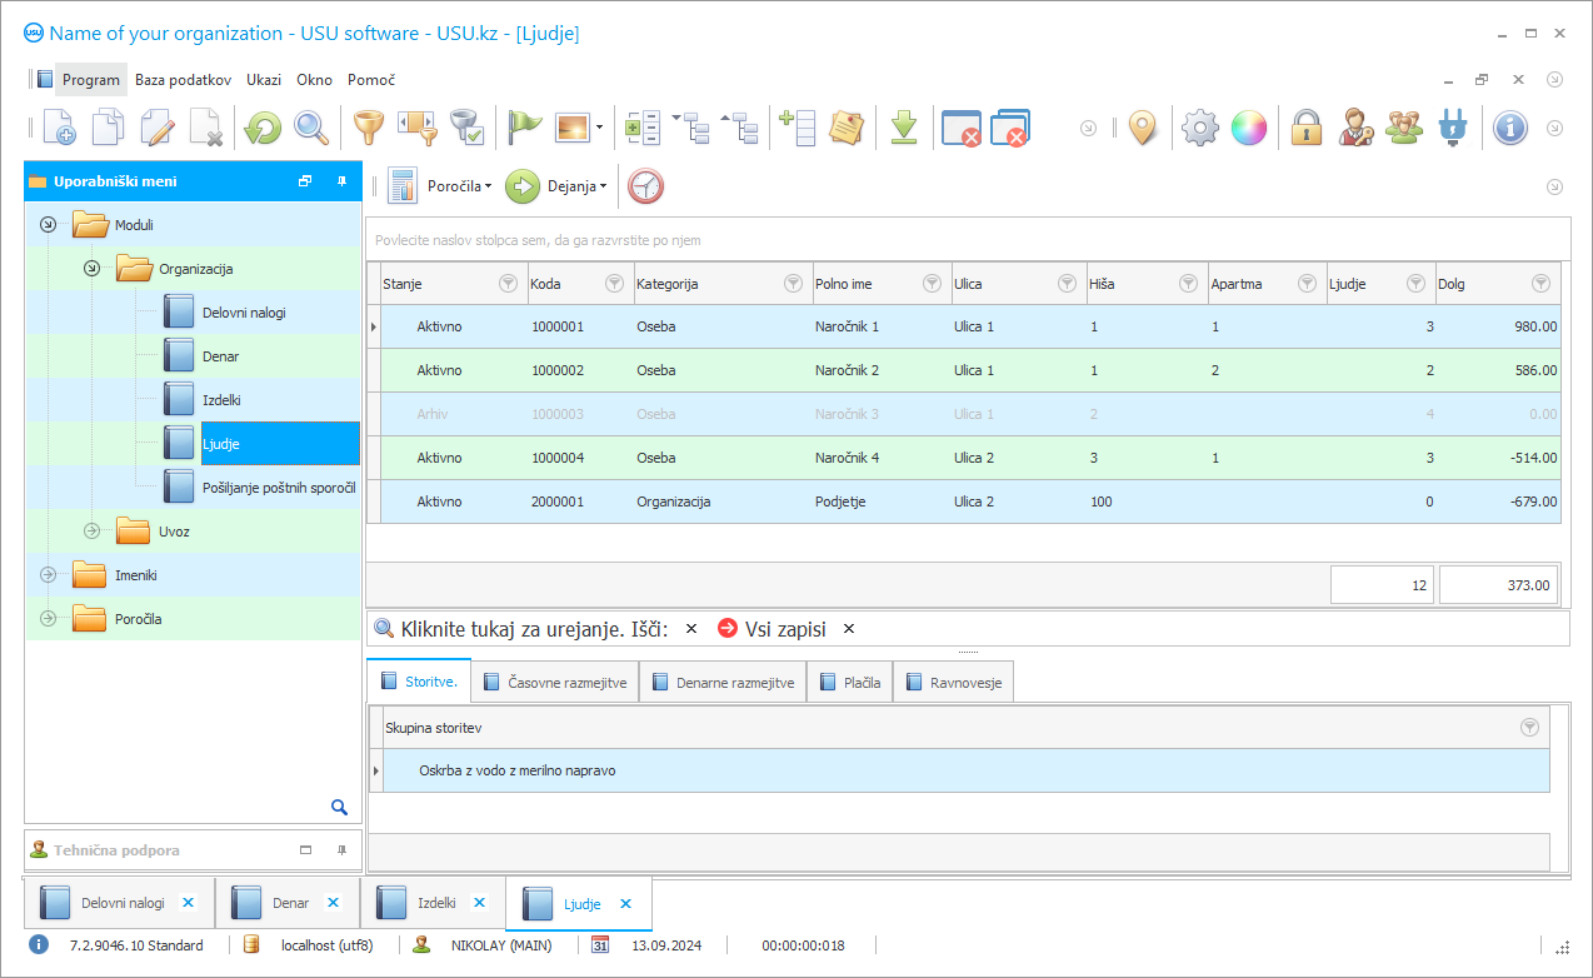This screenshot has height=978, width=1593.
Task: Select the Podjetje organization row
Action: coord(964,502)
